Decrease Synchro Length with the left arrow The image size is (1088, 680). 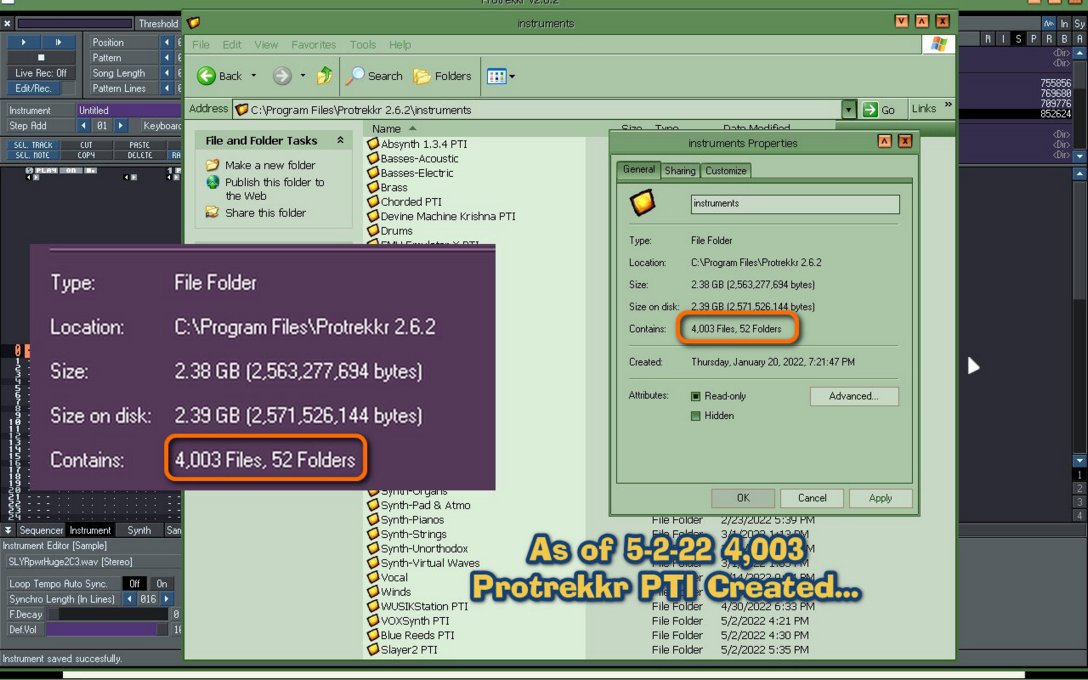(x=129, y=599)
